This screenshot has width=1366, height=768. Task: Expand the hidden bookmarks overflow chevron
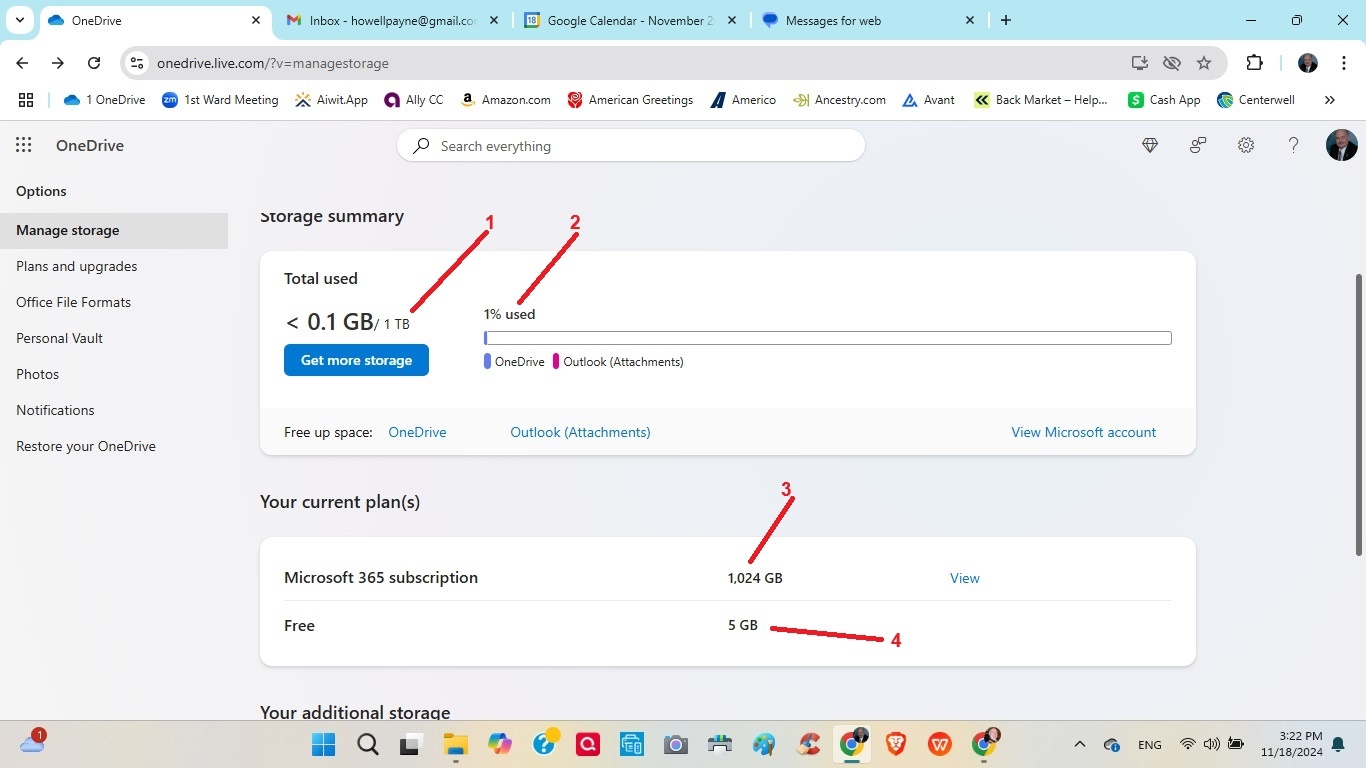[x=1329, y=100]
